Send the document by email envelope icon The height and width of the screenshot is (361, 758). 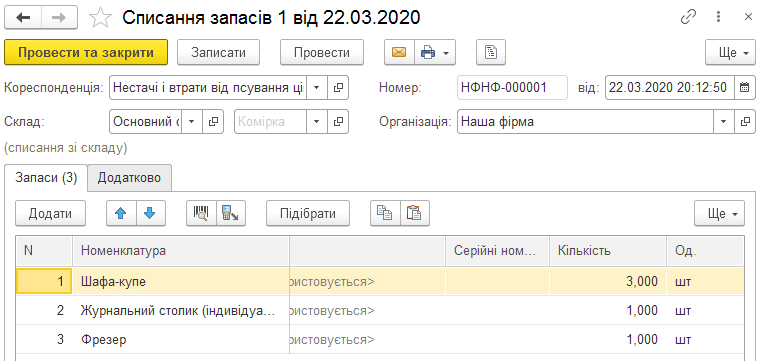399,52
